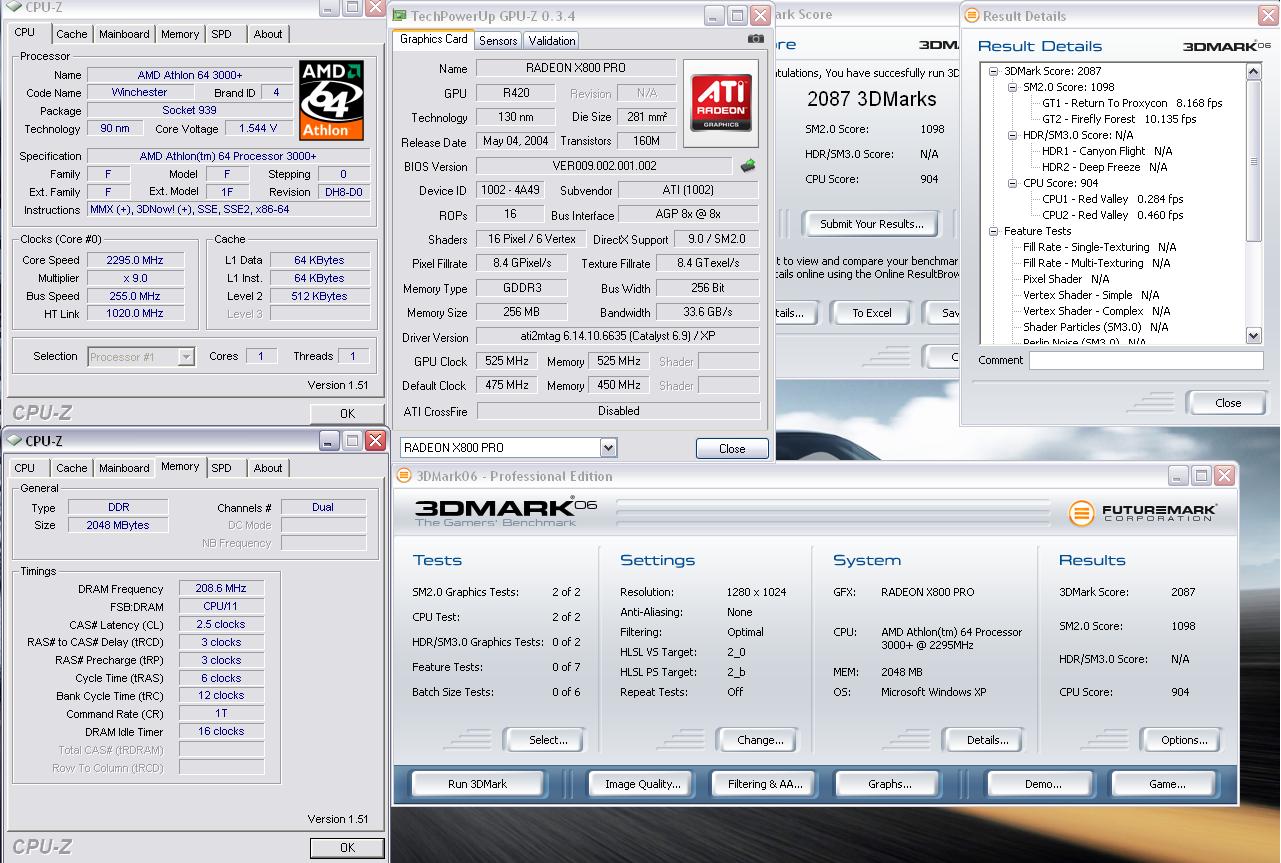Screen dimensions: 1281x863
Task: Click the Futuremark Corporation logo
Action: pyautogui.click(x=1143, y=513)
